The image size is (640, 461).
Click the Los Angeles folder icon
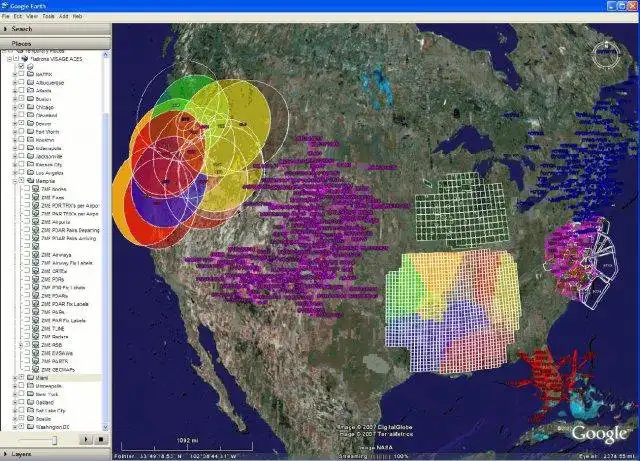[x=31, y=172]
